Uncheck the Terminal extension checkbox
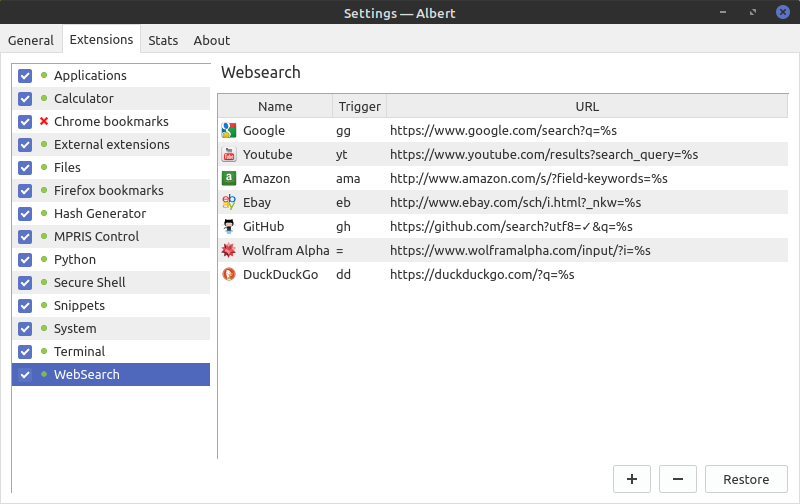 (x=25, y=351)
